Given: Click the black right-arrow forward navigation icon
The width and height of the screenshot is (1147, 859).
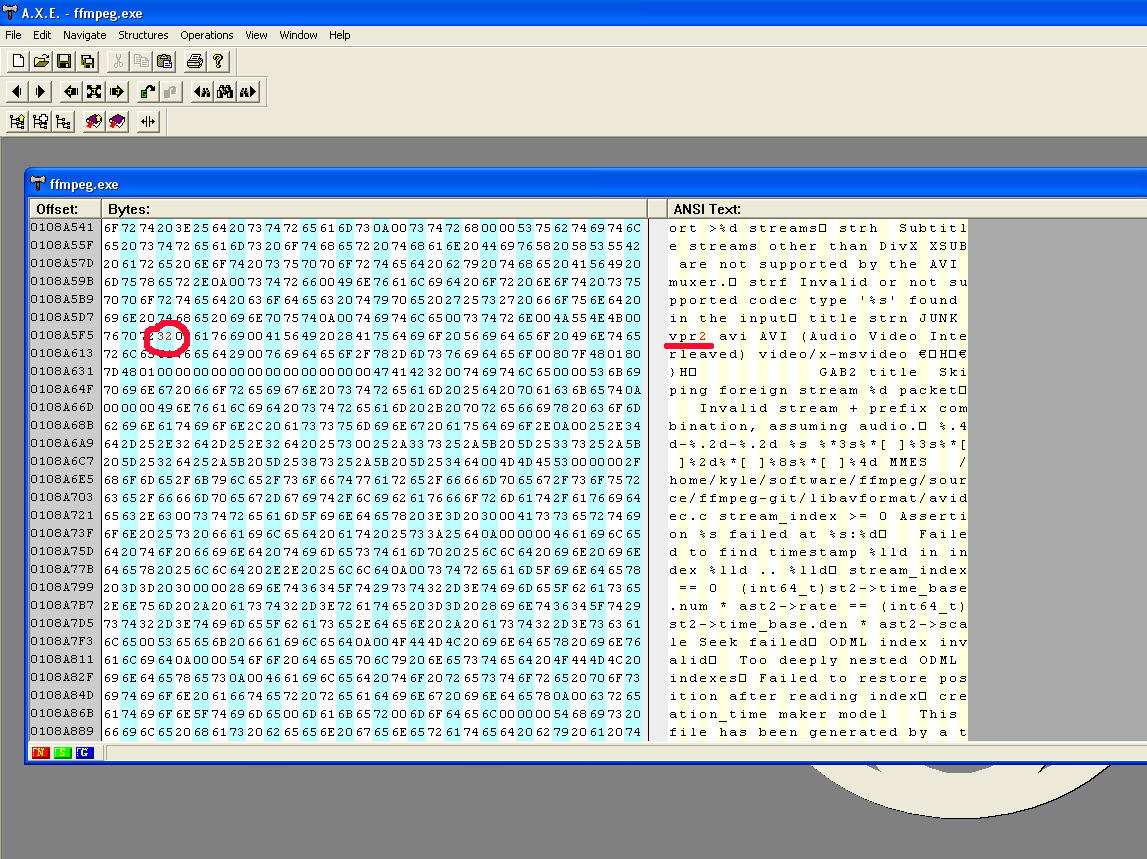Looking at the screenshot, I should pyautogui.click(x=40, y=91).
